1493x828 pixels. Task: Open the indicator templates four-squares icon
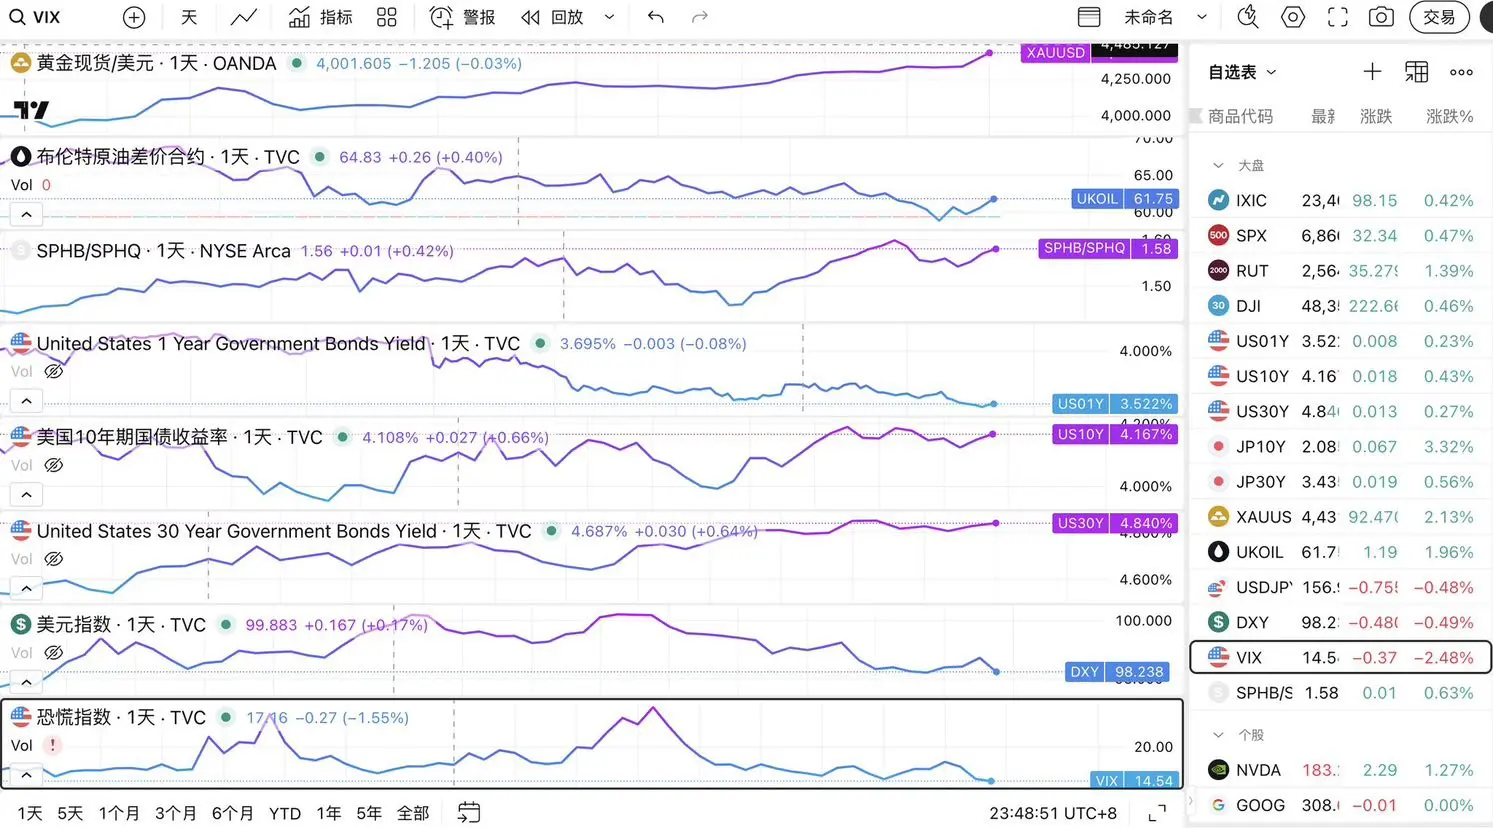[387, 17]
